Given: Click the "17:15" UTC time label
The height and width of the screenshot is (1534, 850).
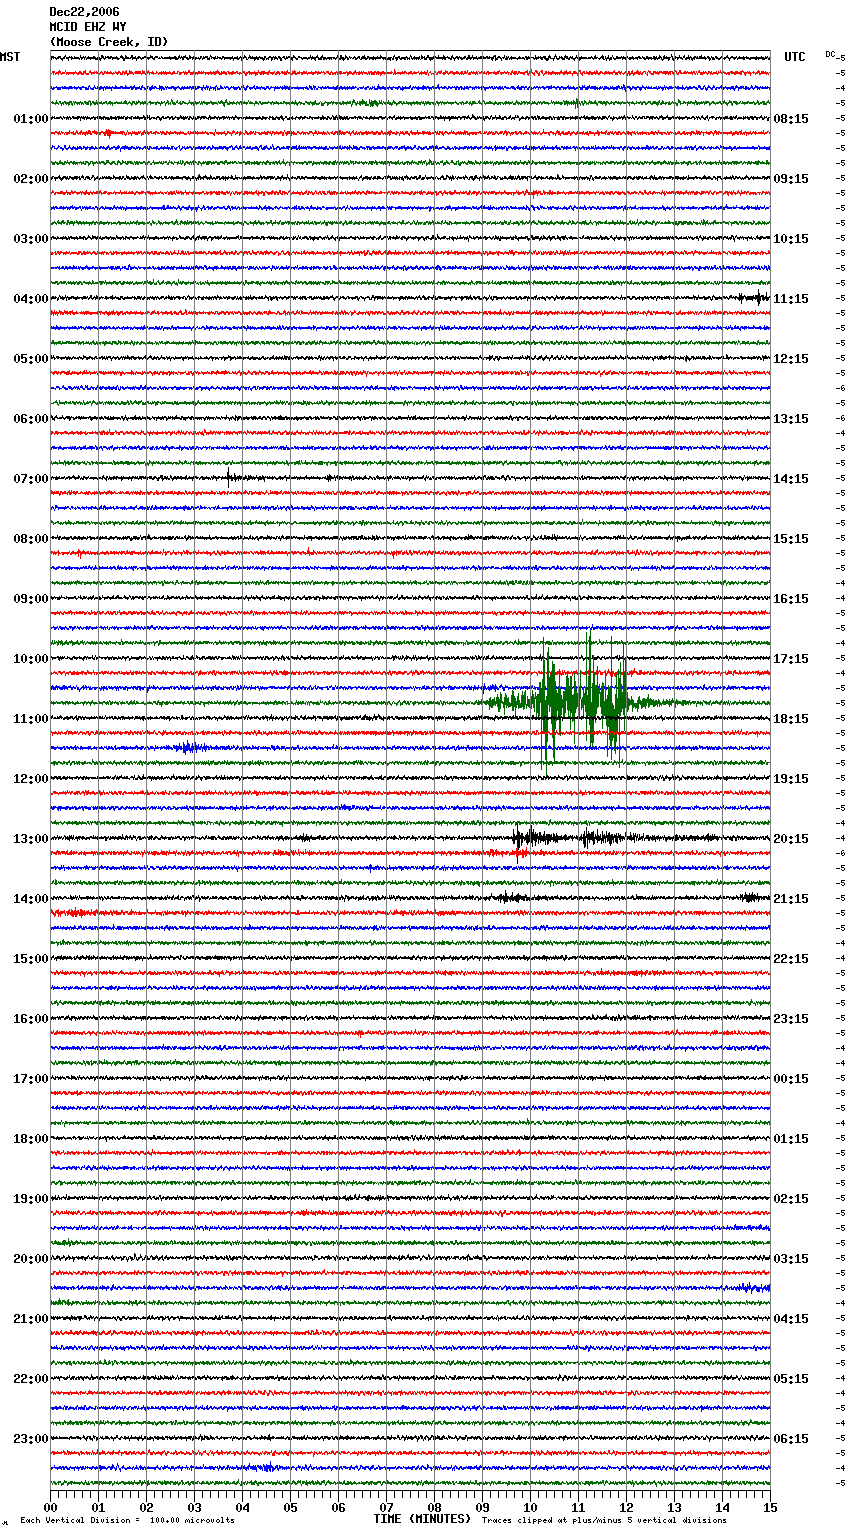Looking at the screenshot, I should coord(791,659).
